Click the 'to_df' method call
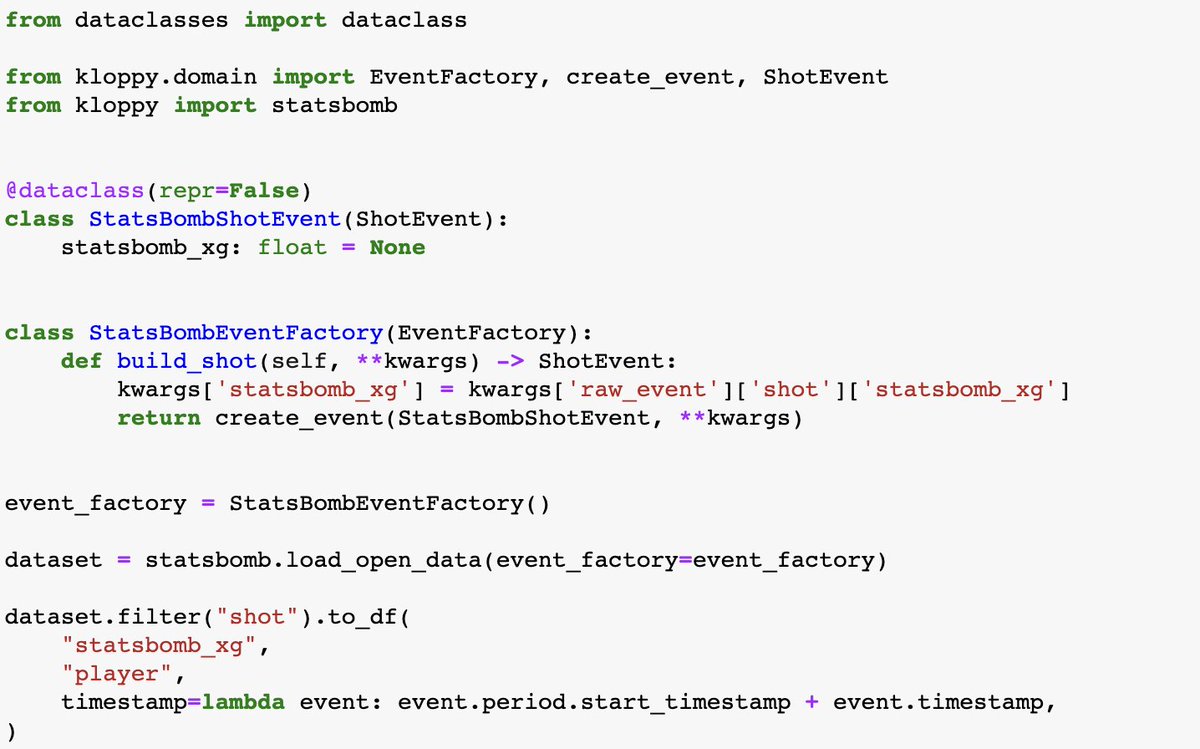Image resolution: width=1200 pixels, height=749 pixels. pos(362,617)
